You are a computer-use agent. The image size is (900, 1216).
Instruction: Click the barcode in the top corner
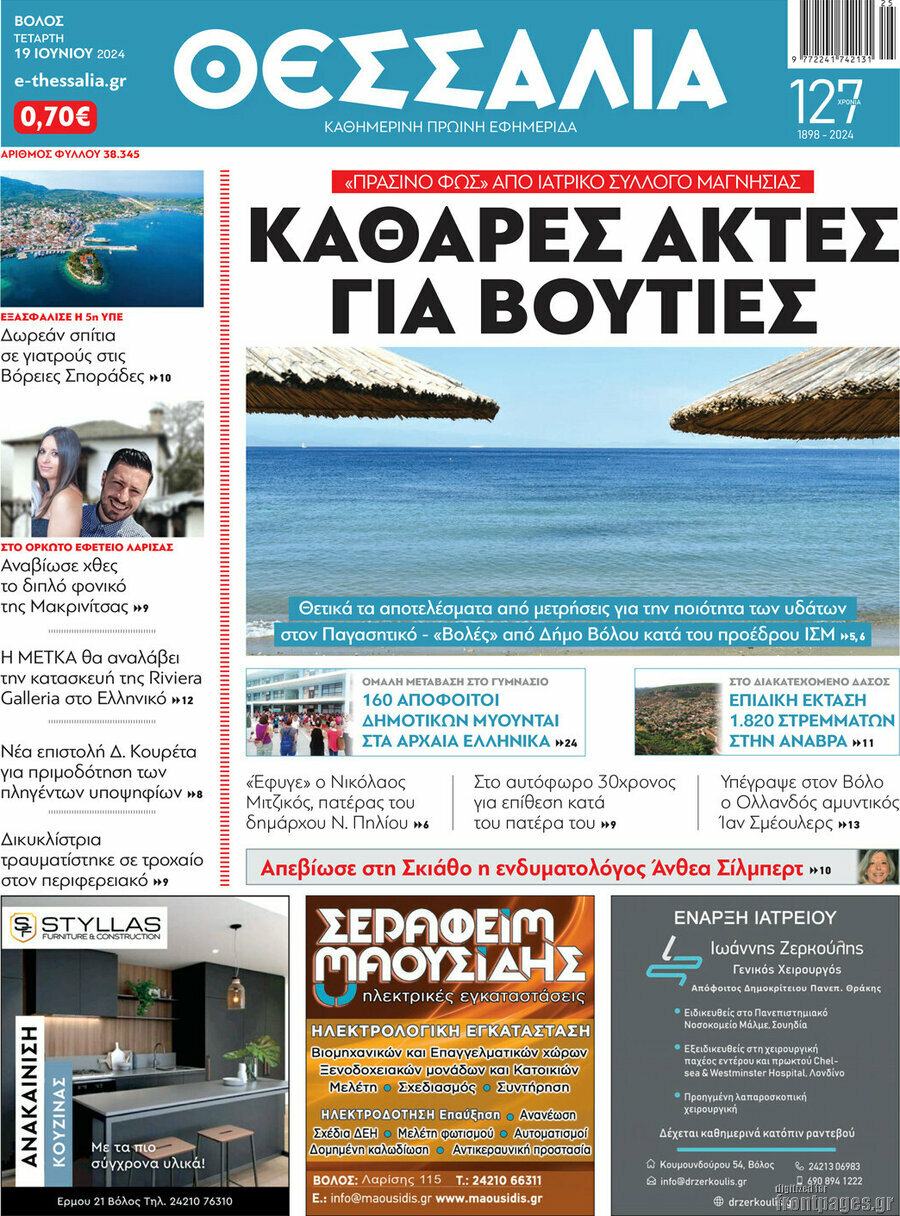click(842, 34)
